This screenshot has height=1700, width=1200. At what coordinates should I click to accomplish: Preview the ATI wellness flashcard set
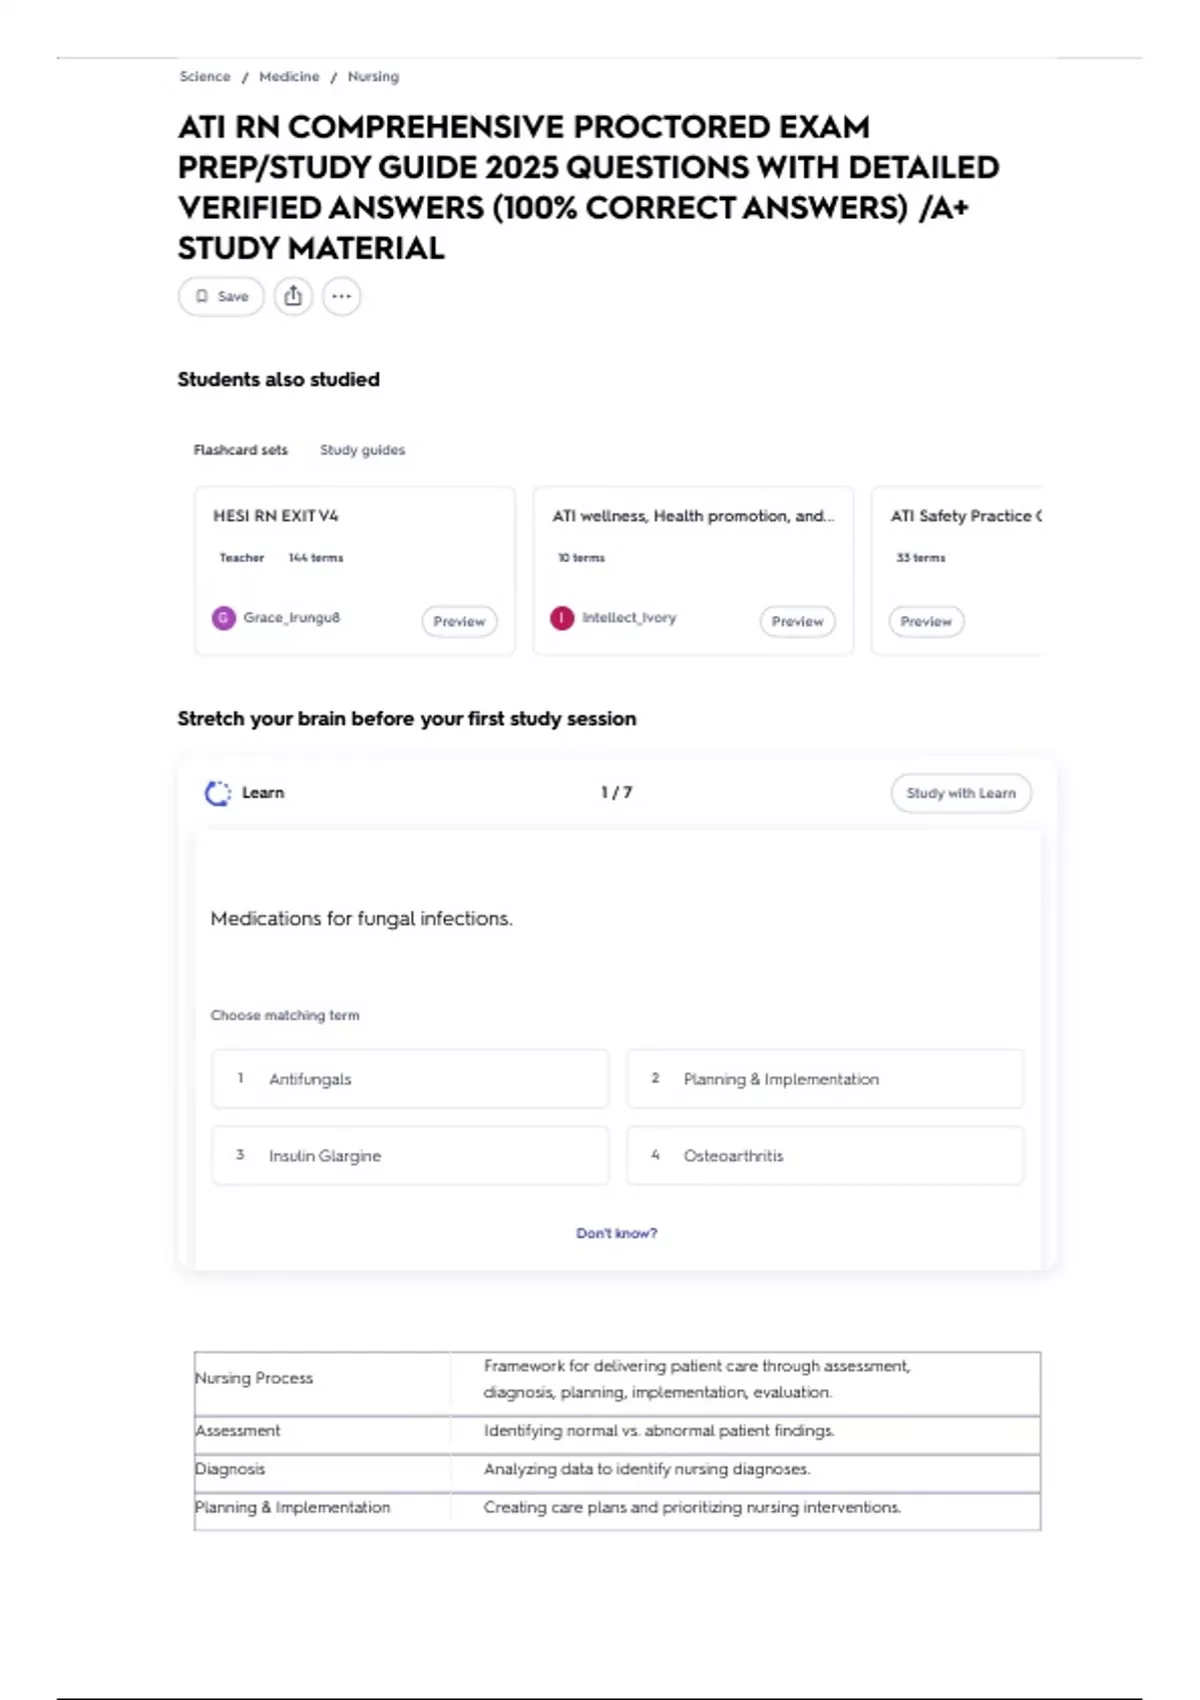[x=797, y=621]
